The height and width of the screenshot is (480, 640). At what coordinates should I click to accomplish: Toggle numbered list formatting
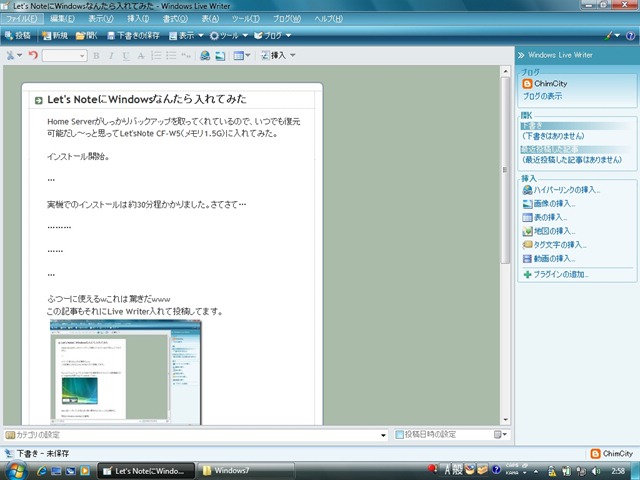[156, 56]
